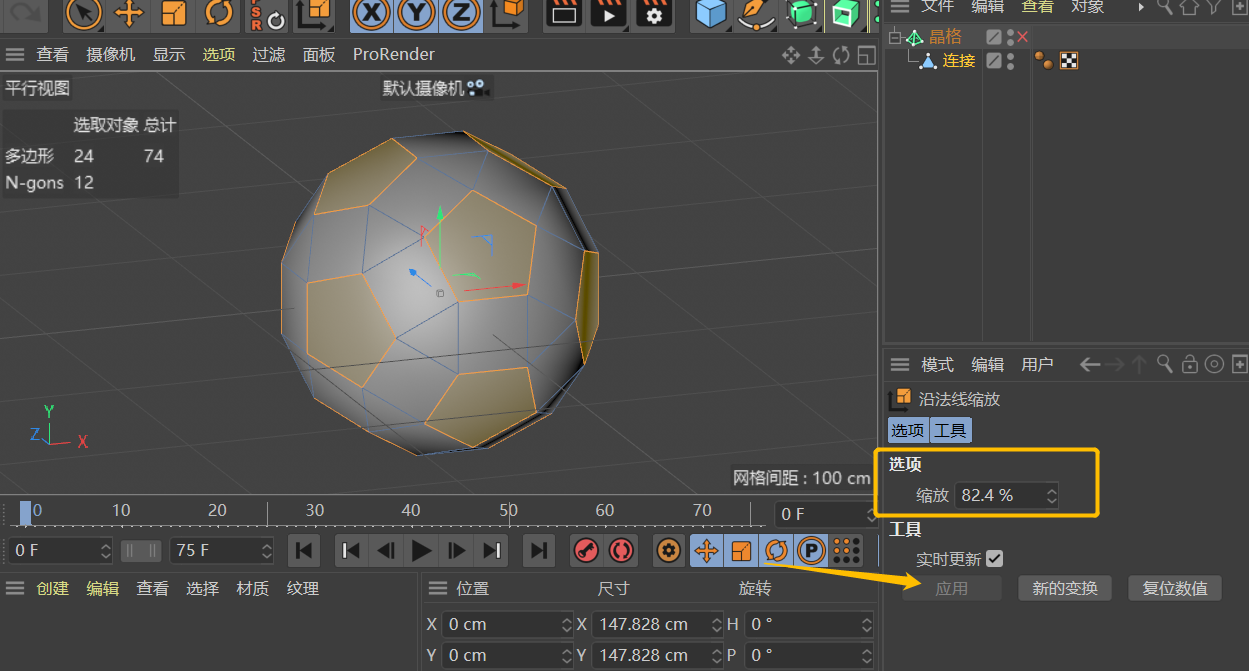
Task: Select the Rotate tool in top toolbar
Action: [218, 13]
